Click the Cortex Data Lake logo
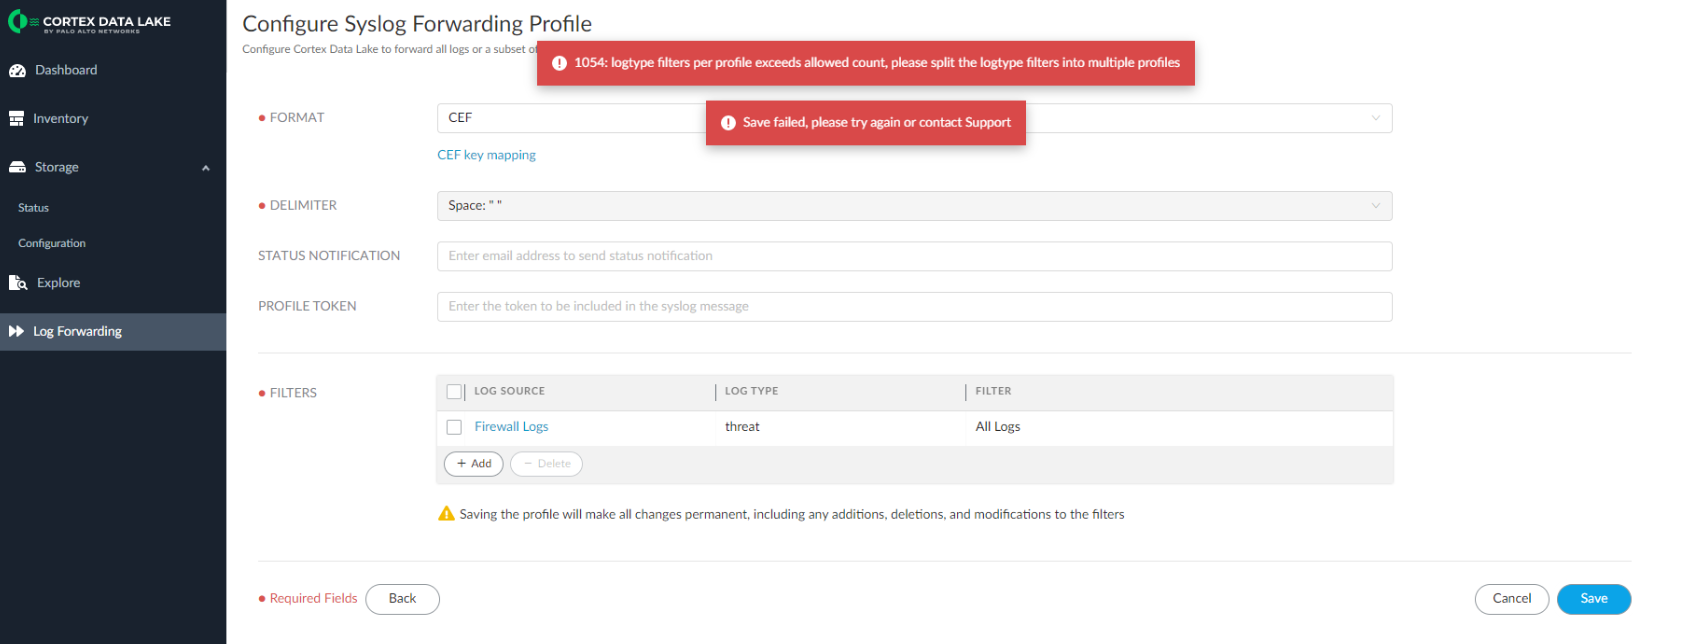 [x=89, y=22]
